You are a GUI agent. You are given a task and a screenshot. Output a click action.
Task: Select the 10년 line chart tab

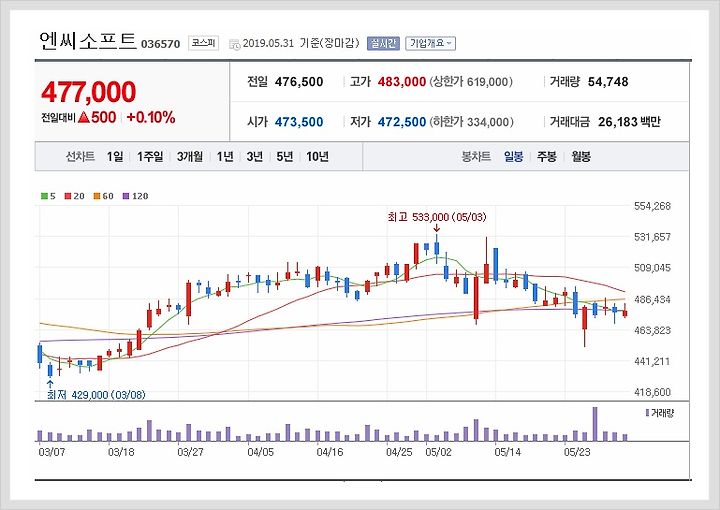coord(317,157)
